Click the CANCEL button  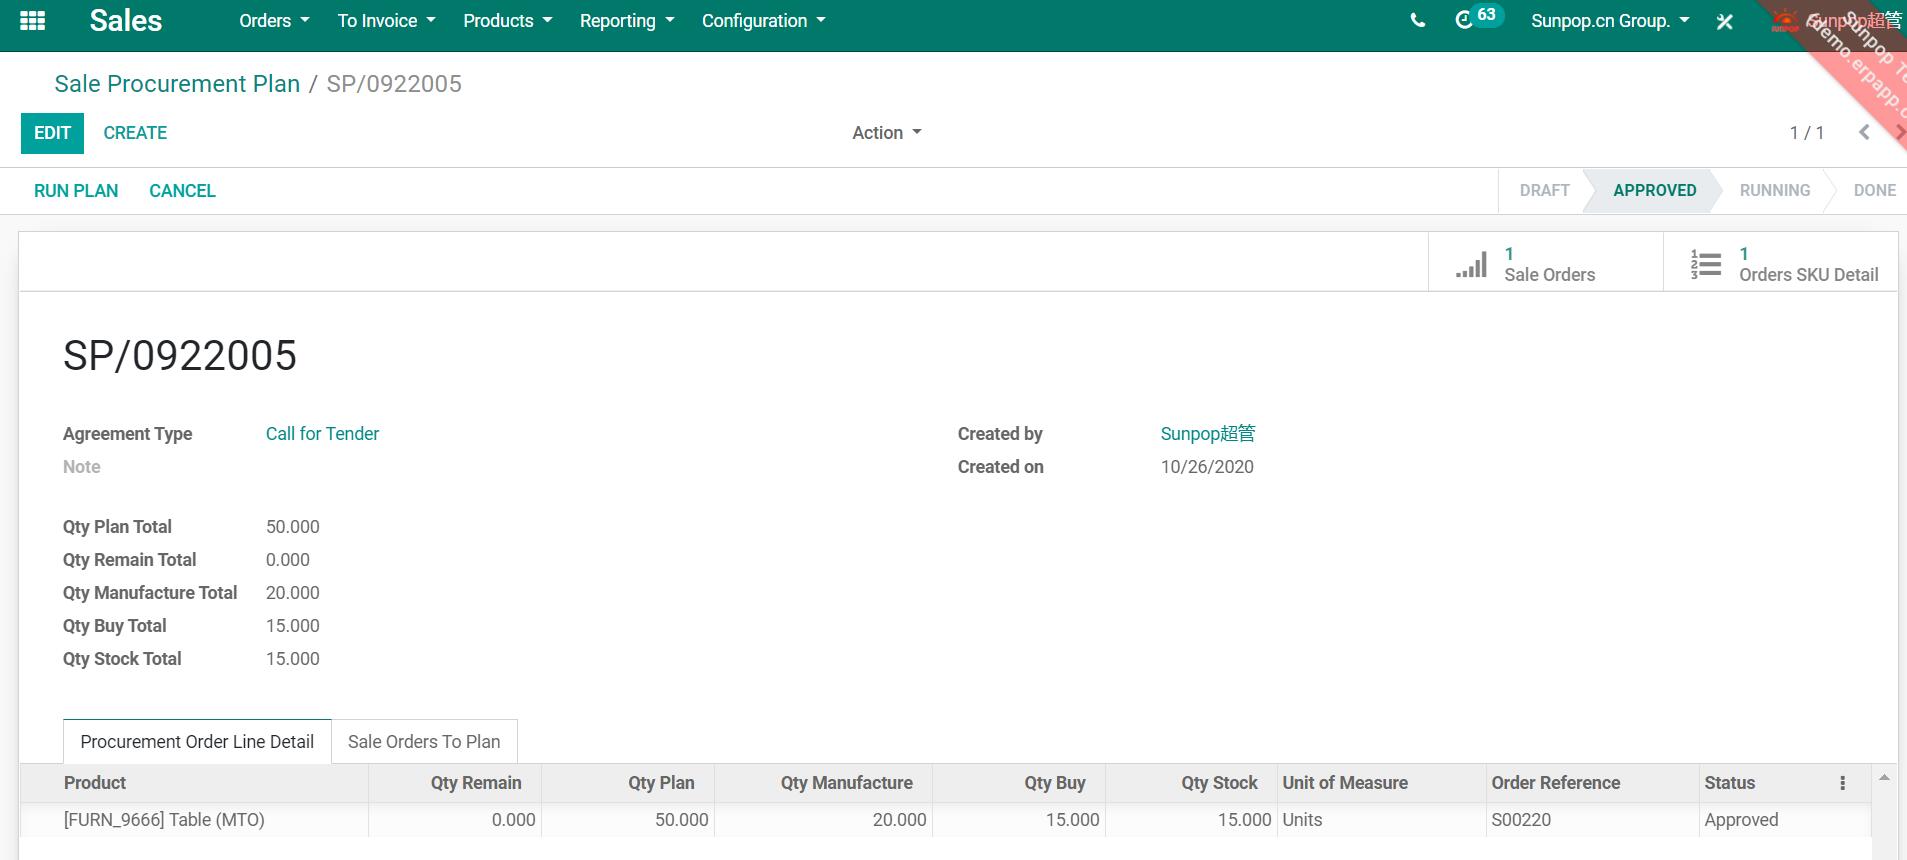pos(182,191)
